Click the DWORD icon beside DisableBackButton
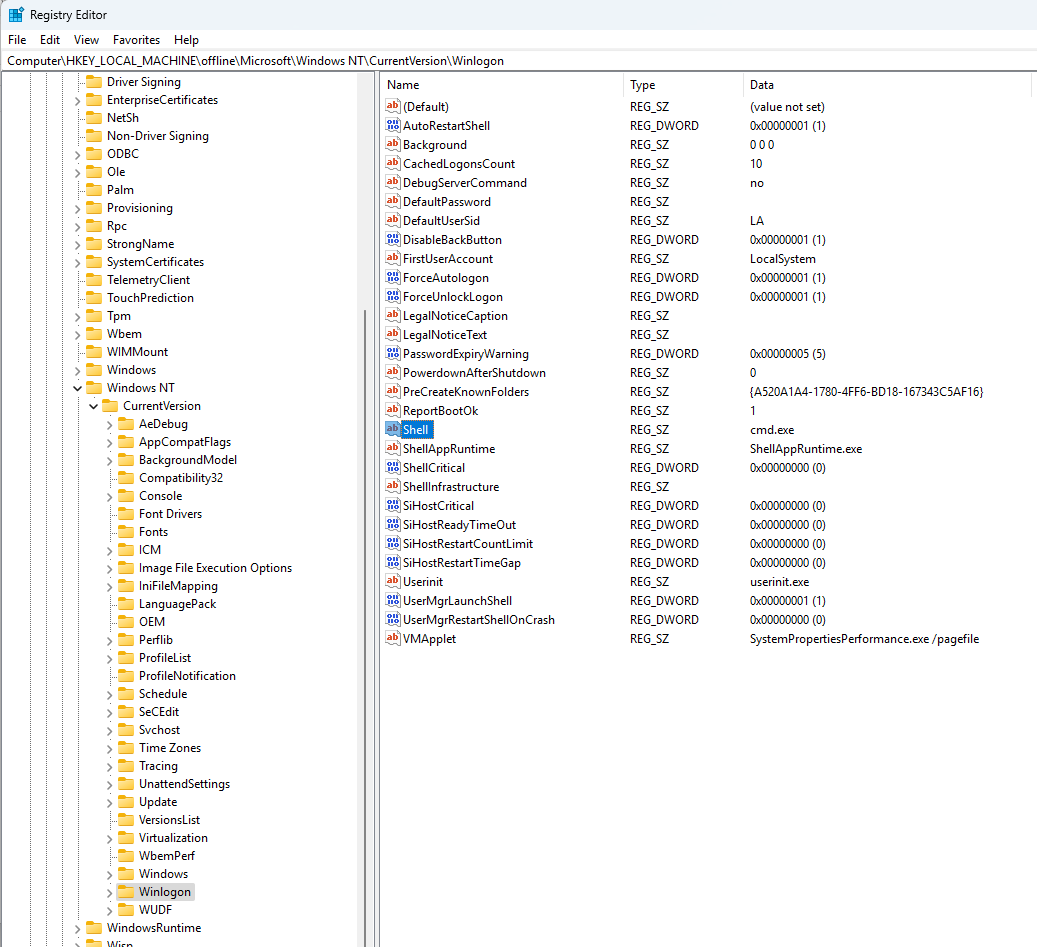Image resolution: width=1037 pixels, height=947 pixels. [393, 239]
